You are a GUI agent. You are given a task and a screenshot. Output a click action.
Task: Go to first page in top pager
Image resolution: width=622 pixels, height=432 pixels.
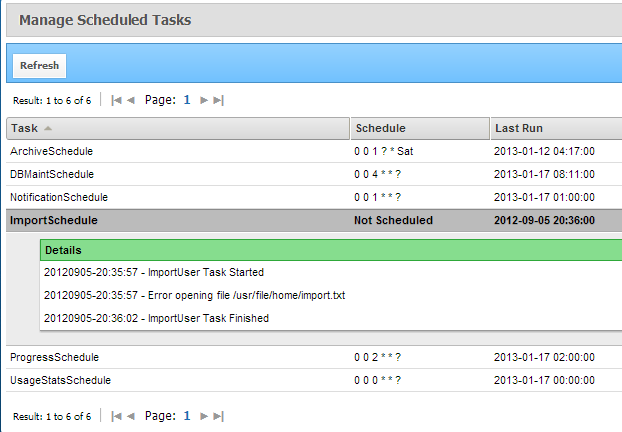(x=116, y=100)
